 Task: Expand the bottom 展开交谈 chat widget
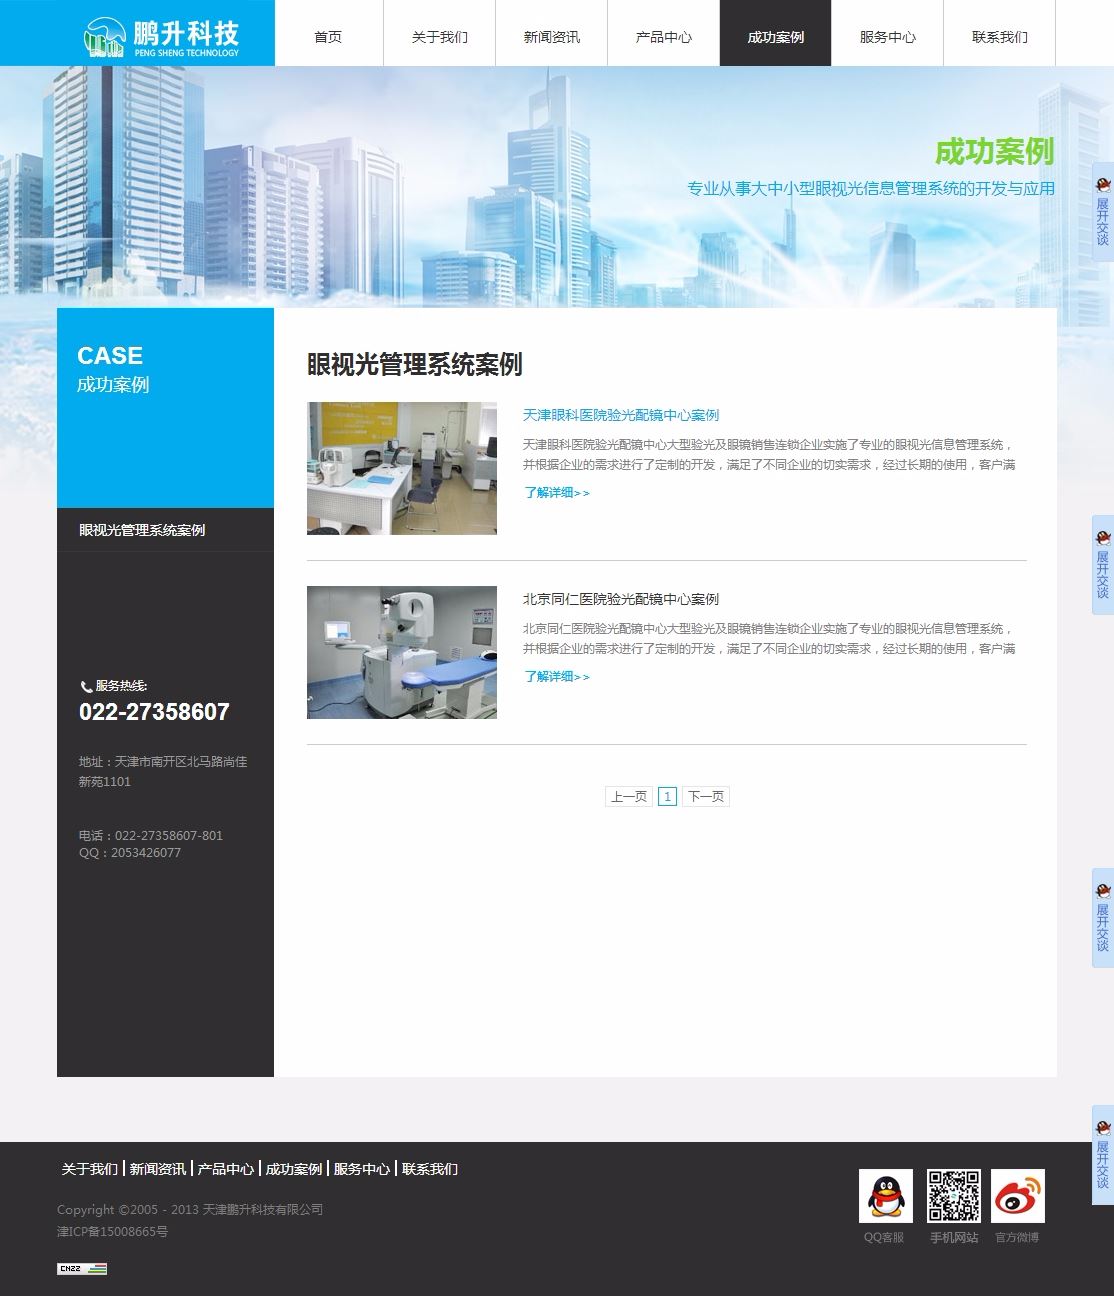tap(1102, 1155)
